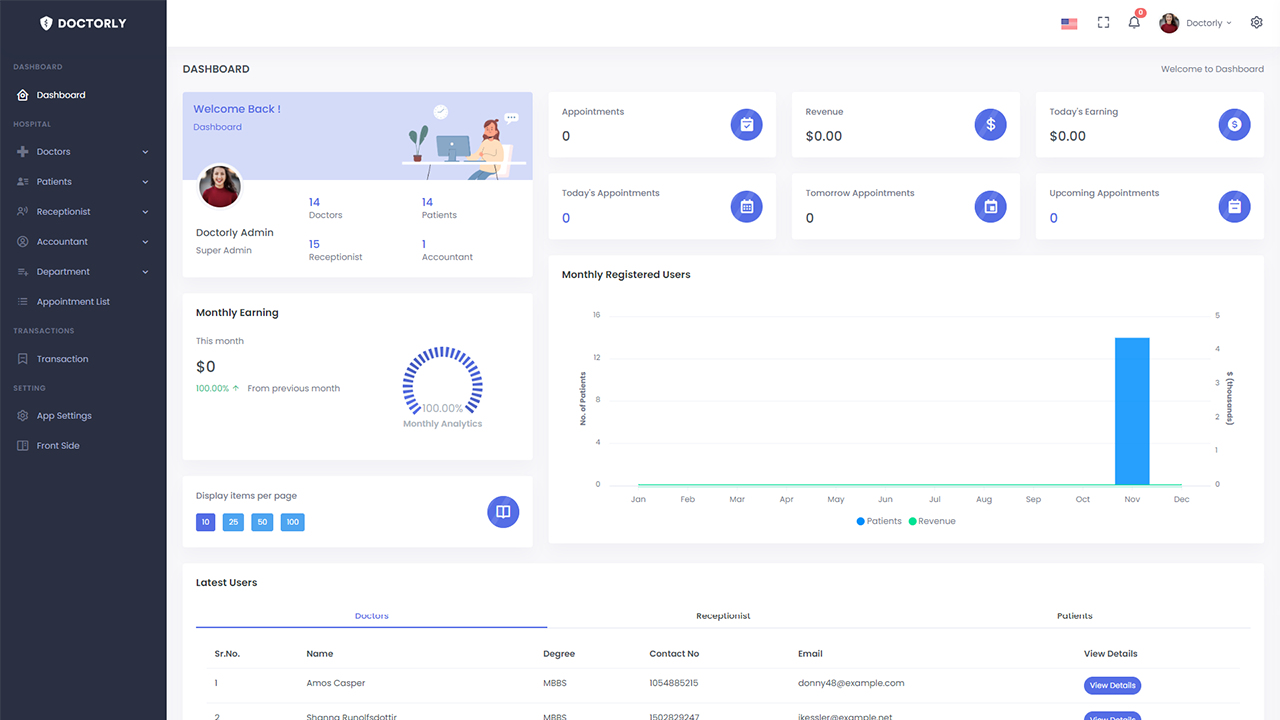This screenshot has height=720, width=1280.
Task: Click the fullscreen toggle icon
Action: tap(1103, 22)
